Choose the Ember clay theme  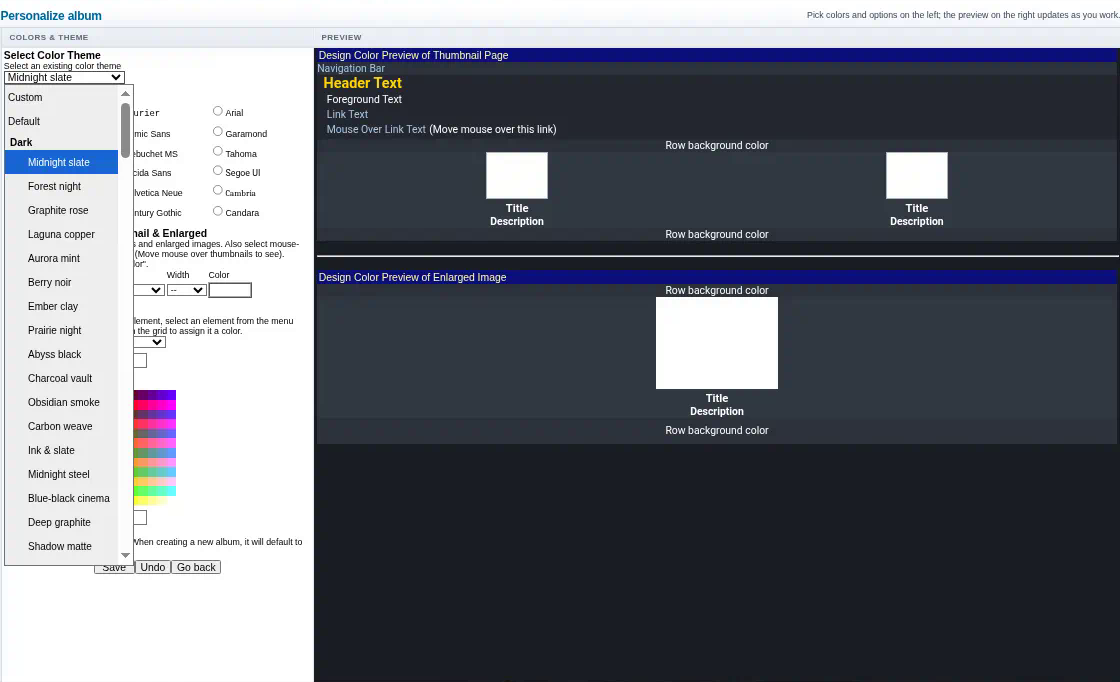61,306
